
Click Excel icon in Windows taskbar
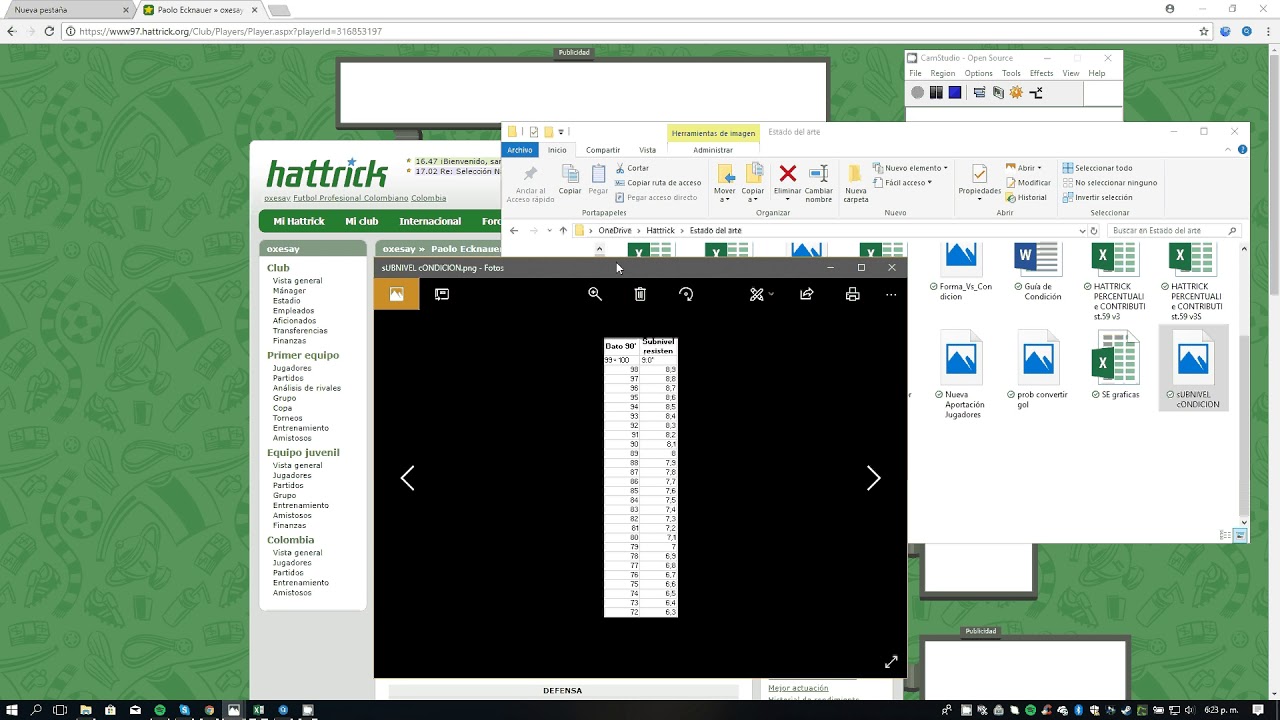pyautogui.click(x=258, y=710)
